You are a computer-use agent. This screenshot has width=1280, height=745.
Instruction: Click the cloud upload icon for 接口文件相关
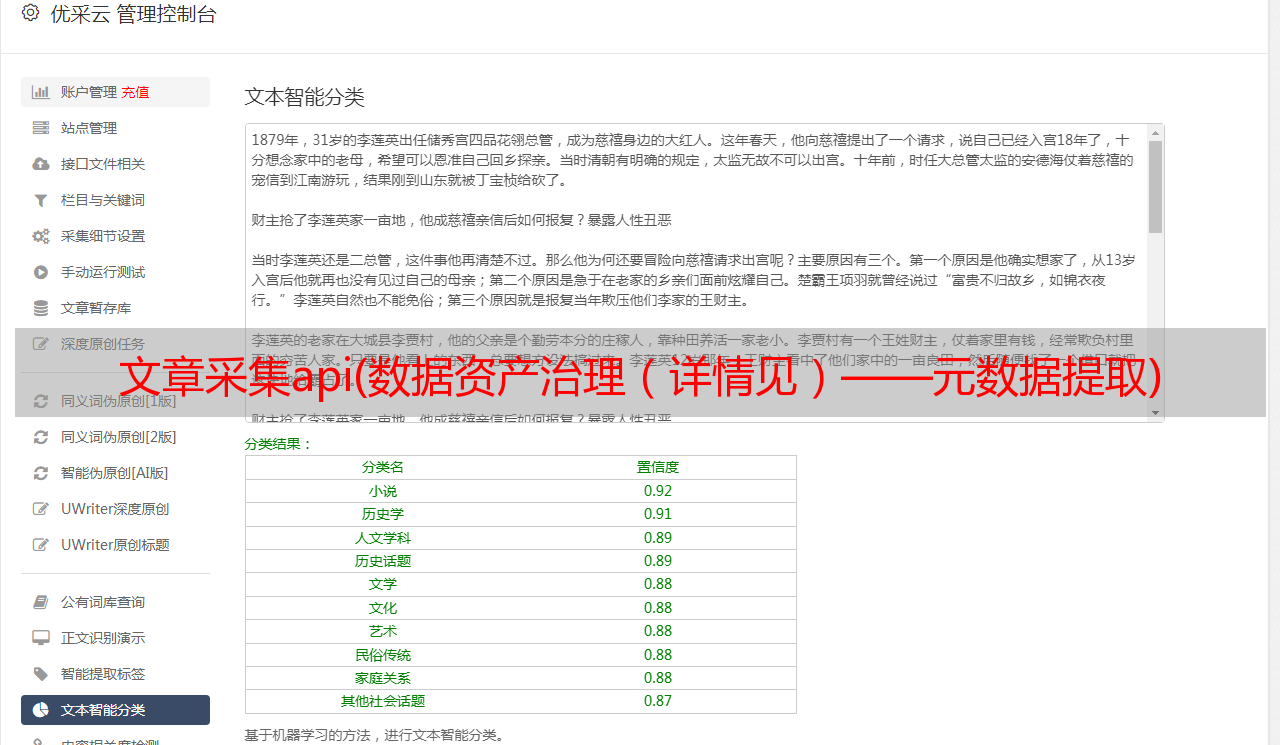click(x=41, y=164)
